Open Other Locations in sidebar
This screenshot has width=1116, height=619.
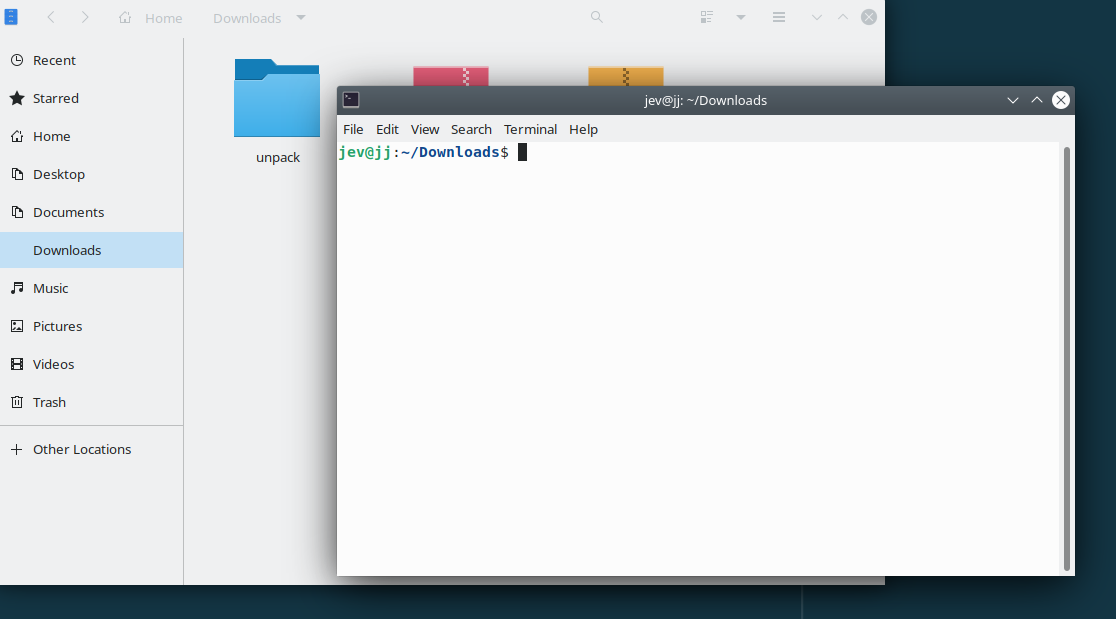pyautogui.click(x=82, y=449)
